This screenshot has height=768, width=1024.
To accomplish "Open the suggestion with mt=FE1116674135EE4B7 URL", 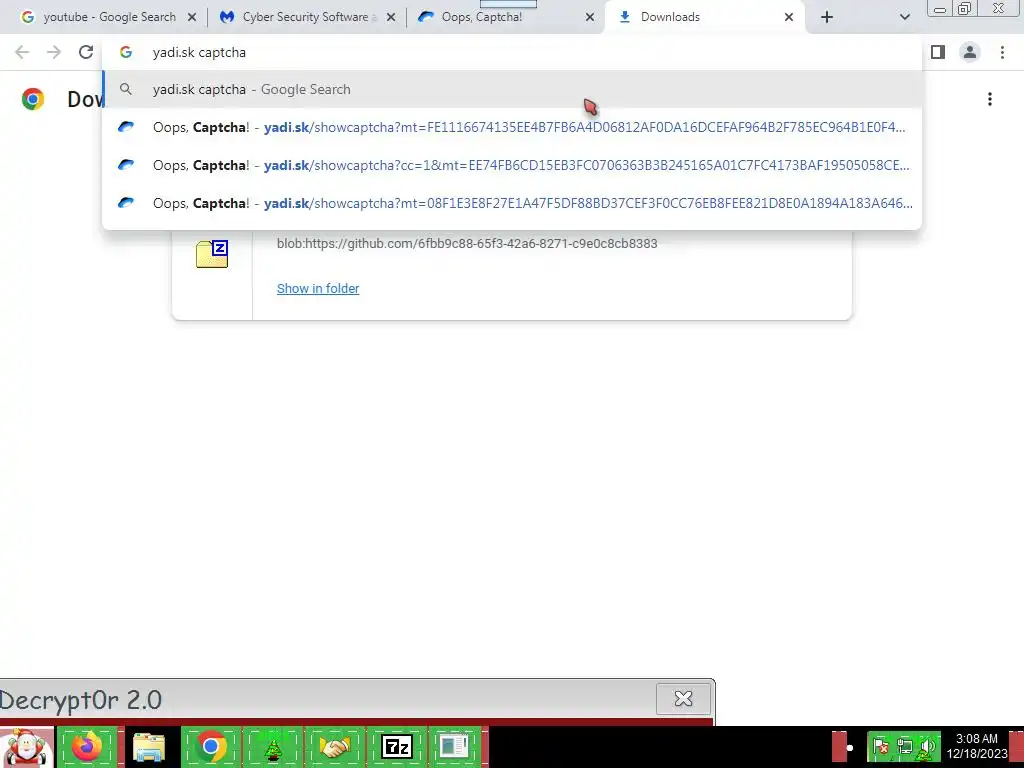I will click(512, 127).
